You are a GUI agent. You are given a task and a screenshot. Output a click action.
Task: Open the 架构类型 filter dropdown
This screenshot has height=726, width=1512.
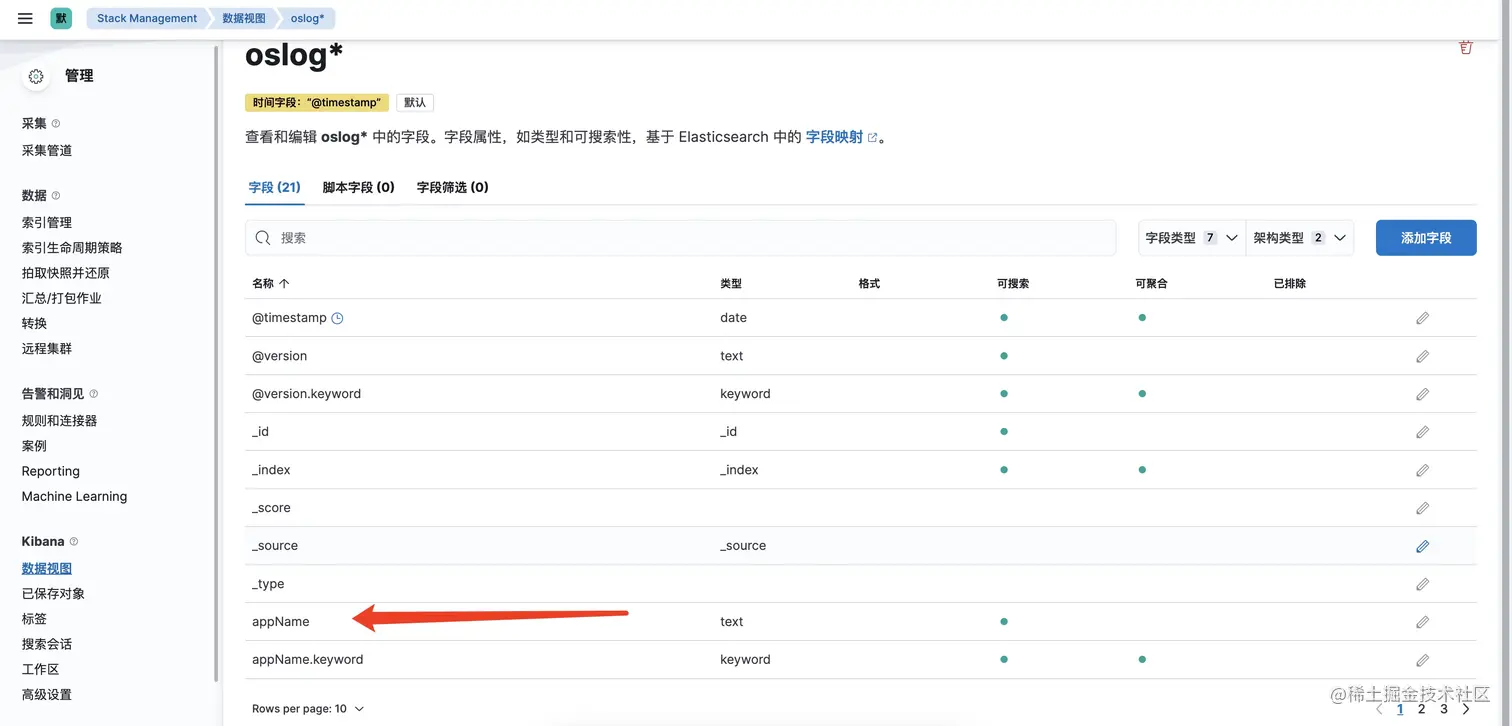(1300, 238)
